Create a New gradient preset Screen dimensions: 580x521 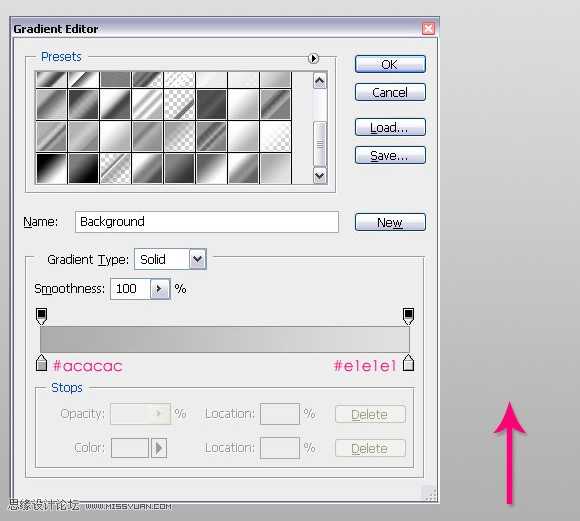pyautogui.click(x=390, y=222)
